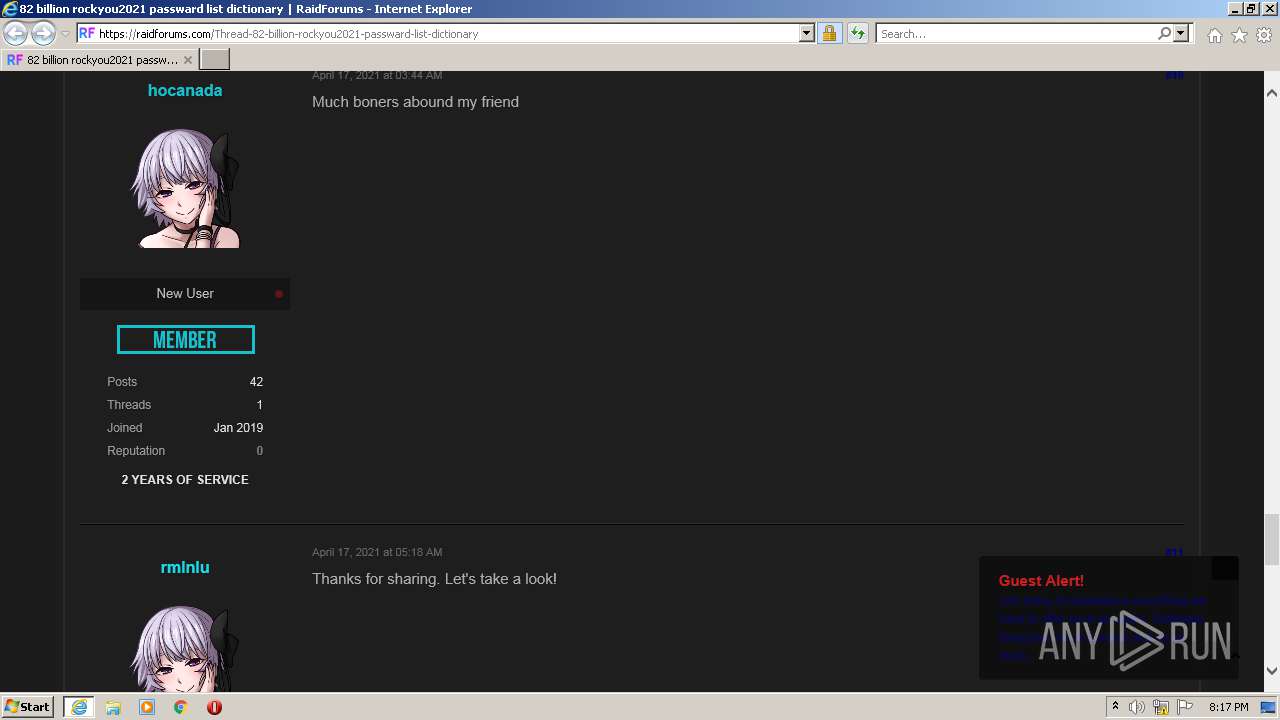Click hocanada's anime avatar image
Image resolution: width=1280 pixels, height=720 pixels.
coord(185,187)
